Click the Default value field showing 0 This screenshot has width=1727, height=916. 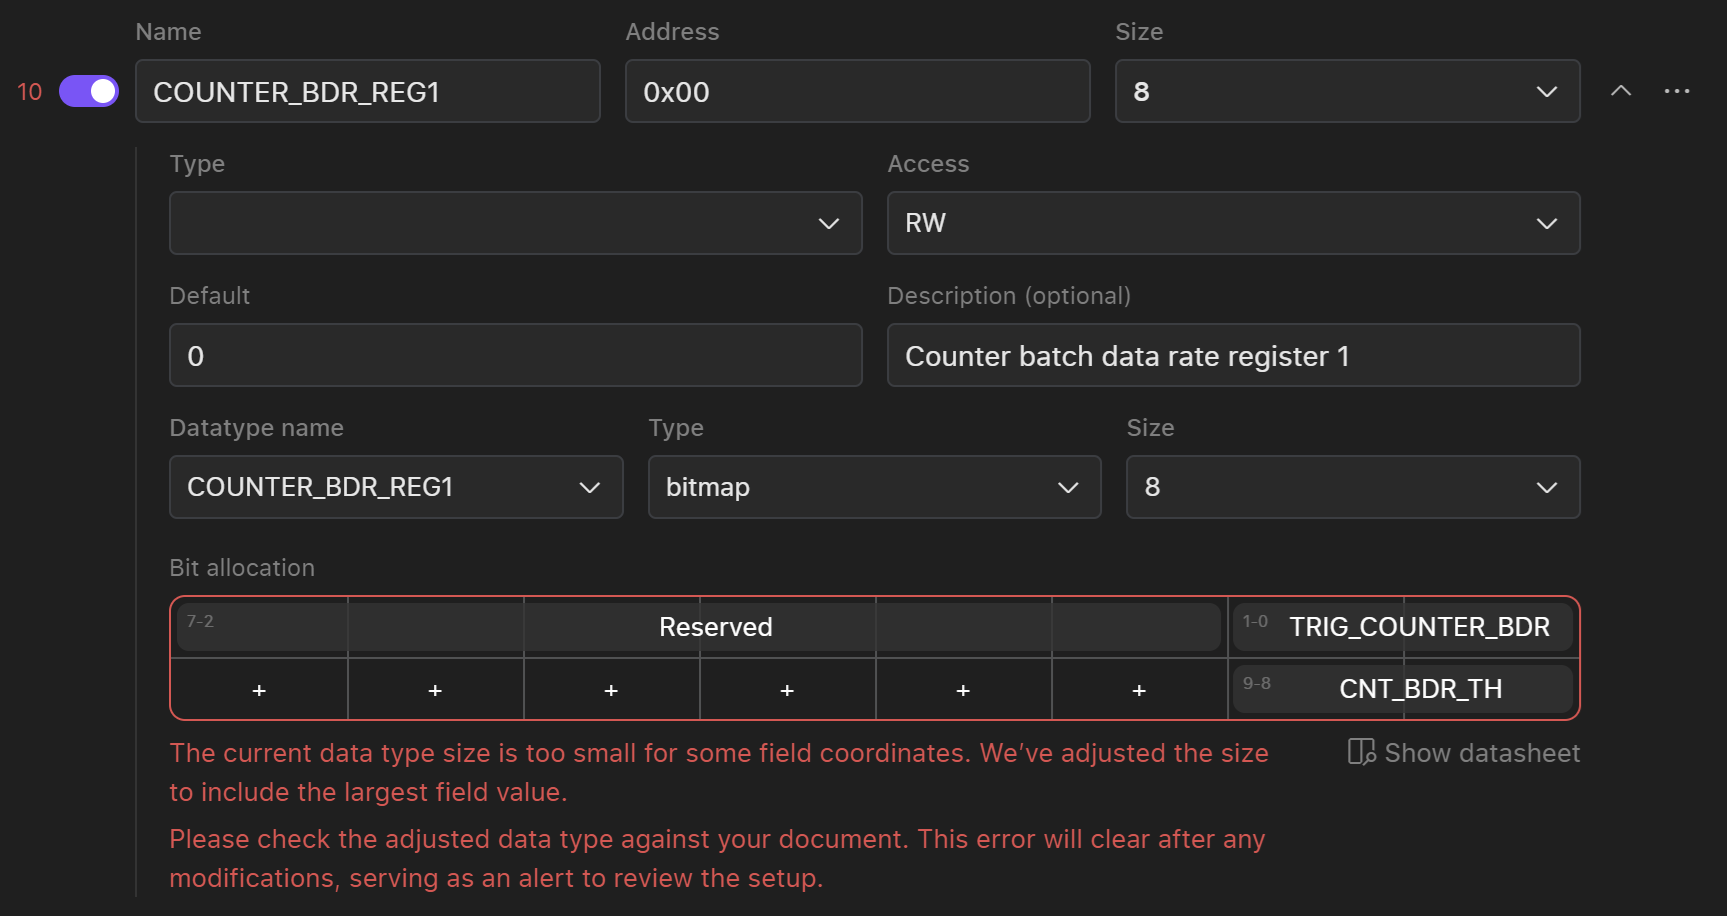point(515,355)
